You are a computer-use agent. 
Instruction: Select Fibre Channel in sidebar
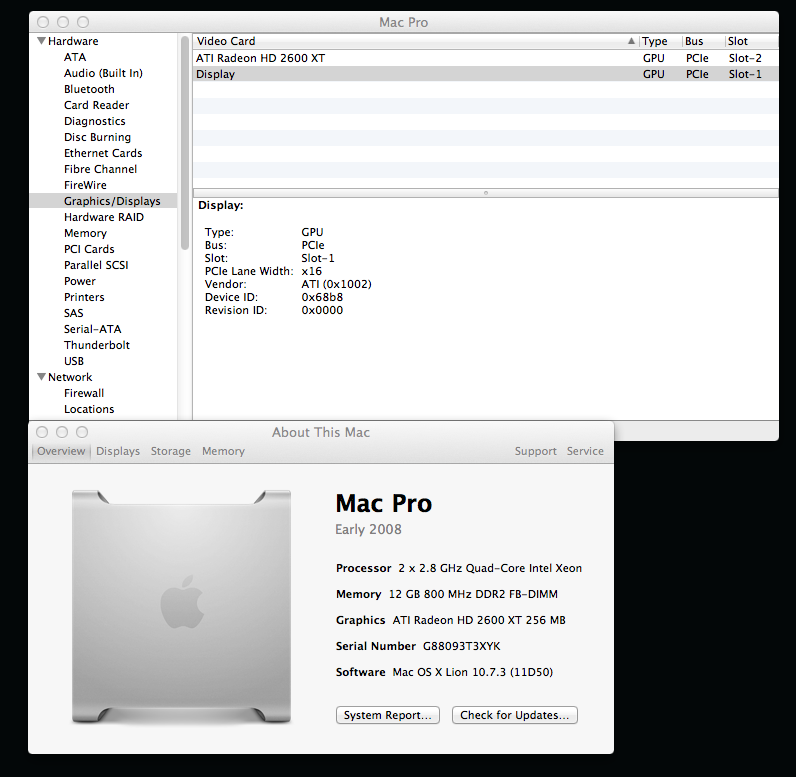[x=100, y=169]
